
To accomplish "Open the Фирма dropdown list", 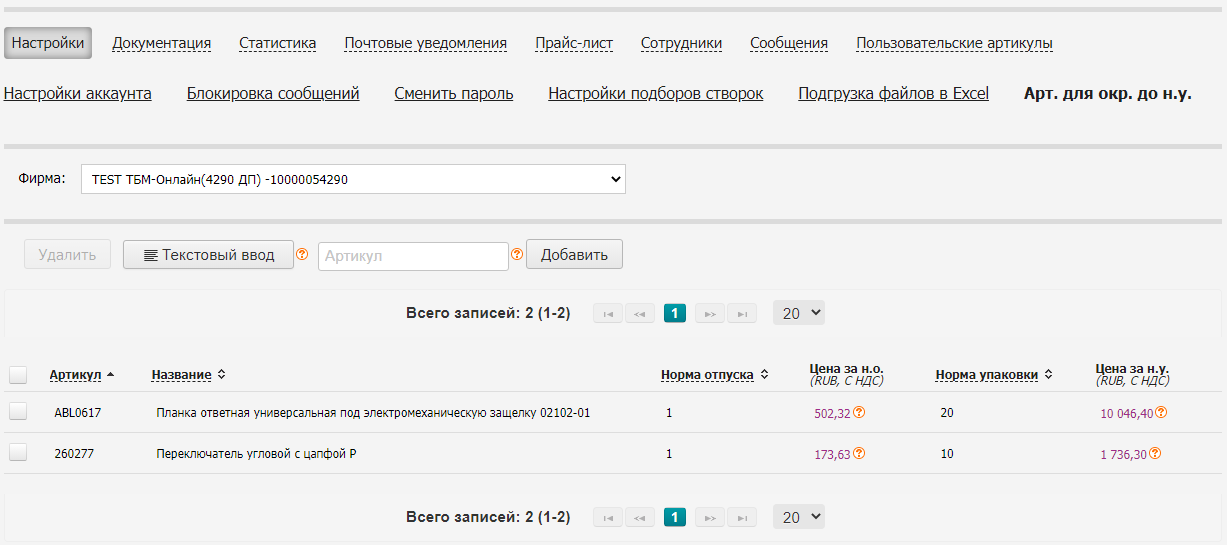I will [x=353, y=180].
